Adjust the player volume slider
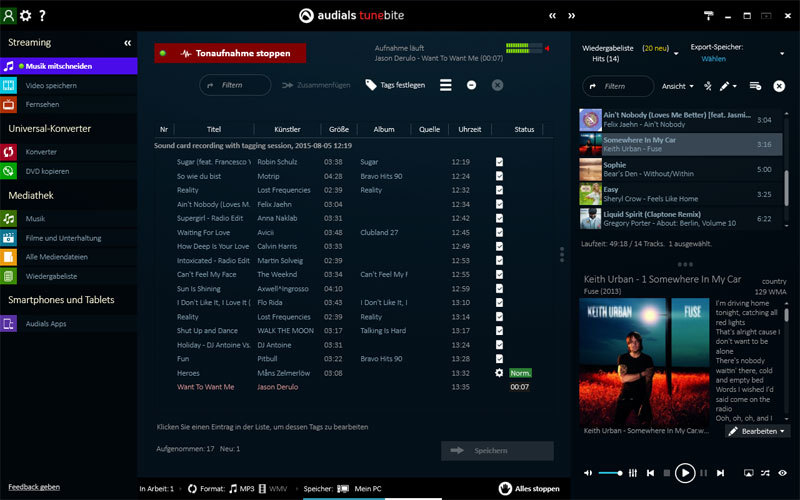 point(611,472)
